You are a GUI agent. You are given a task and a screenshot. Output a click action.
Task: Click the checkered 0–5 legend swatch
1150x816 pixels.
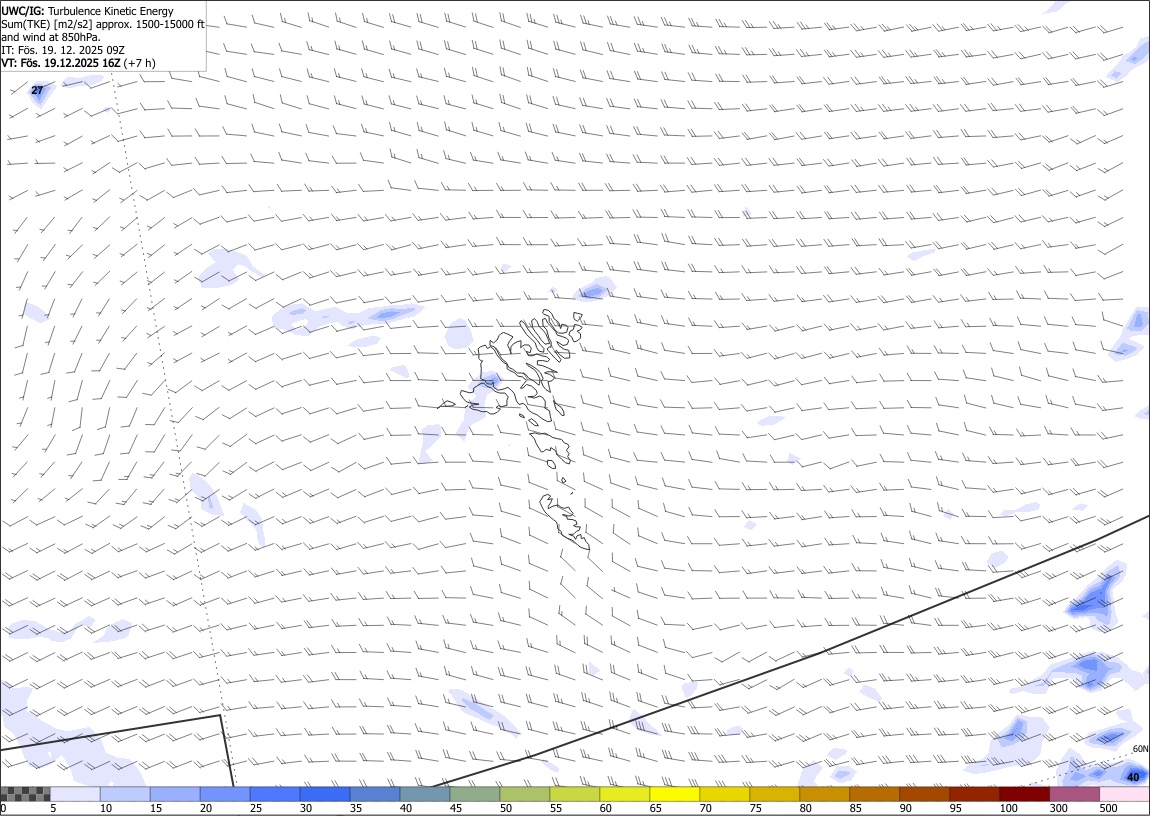point(25,794)
